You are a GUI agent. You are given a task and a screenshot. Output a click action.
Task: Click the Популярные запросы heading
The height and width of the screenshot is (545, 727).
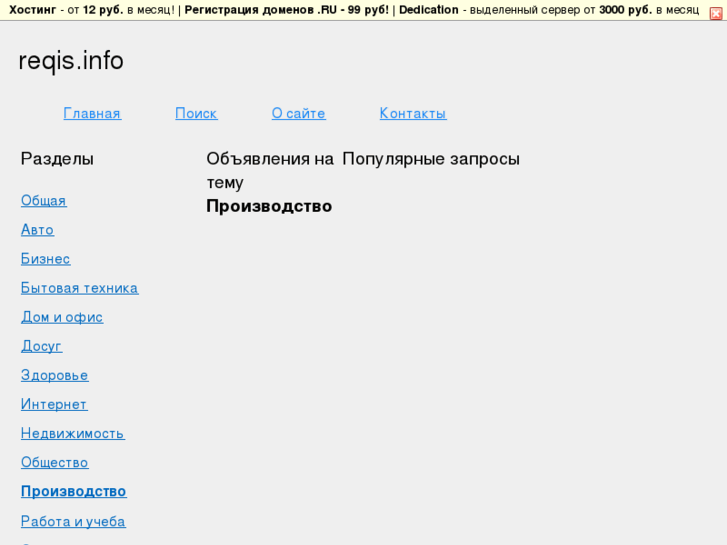coord(431,159)
